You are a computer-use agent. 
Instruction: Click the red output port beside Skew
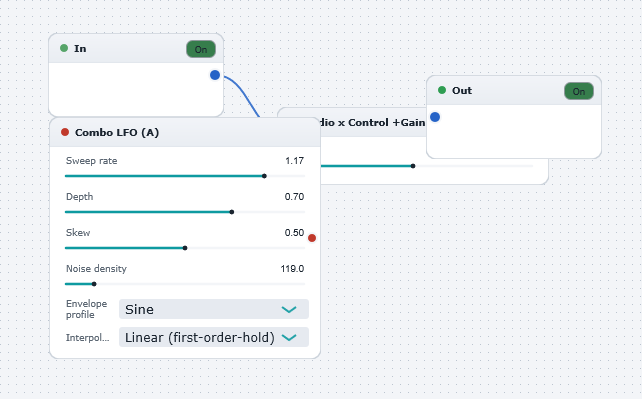point(312,238)
